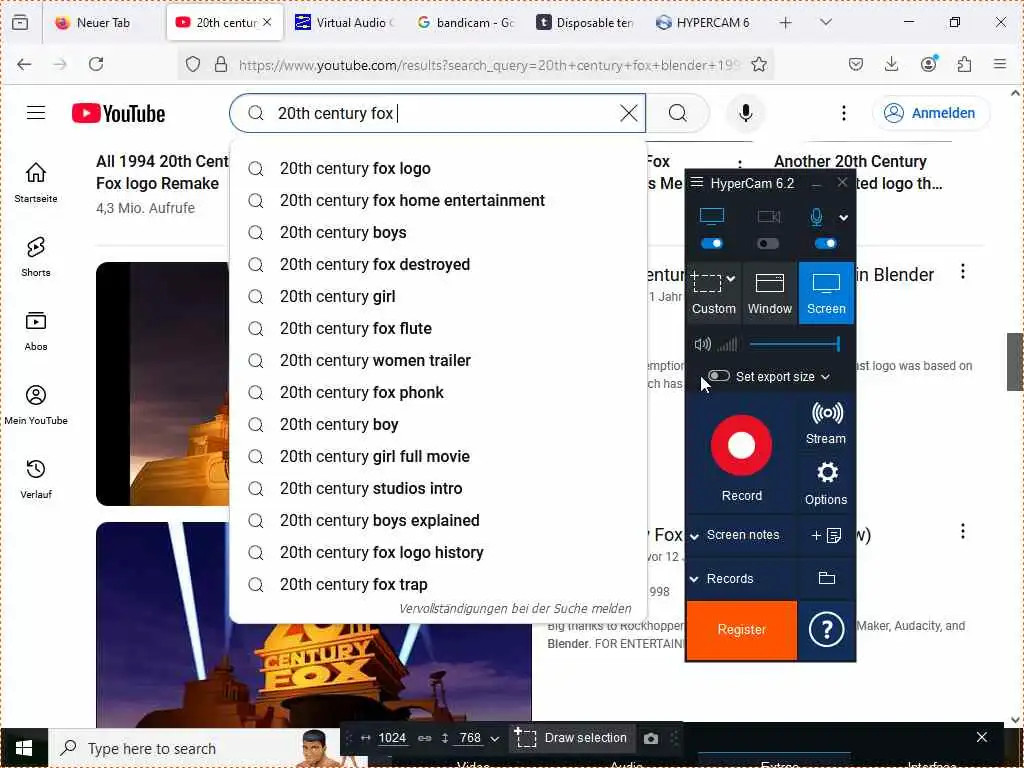The width and height of the screenshot is (1024, 768).
Task: Switch to the Neuer Tab tab
Action: 103,22
